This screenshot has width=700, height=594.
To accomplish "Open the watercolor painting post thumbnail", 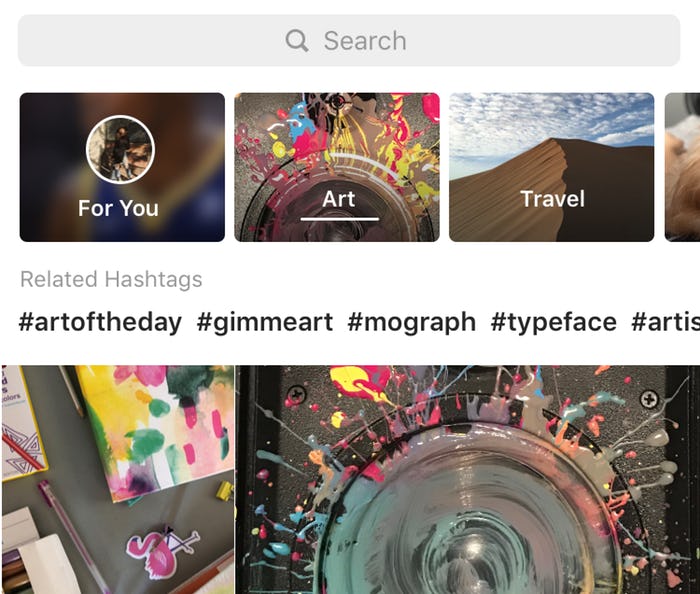I will (x=117, y=479).
